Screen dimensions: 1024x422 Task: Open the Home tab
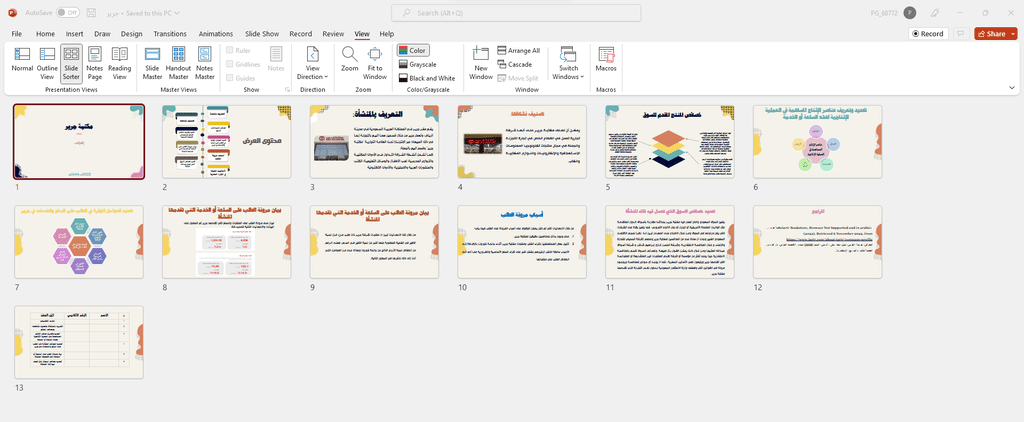click(46, 34)
